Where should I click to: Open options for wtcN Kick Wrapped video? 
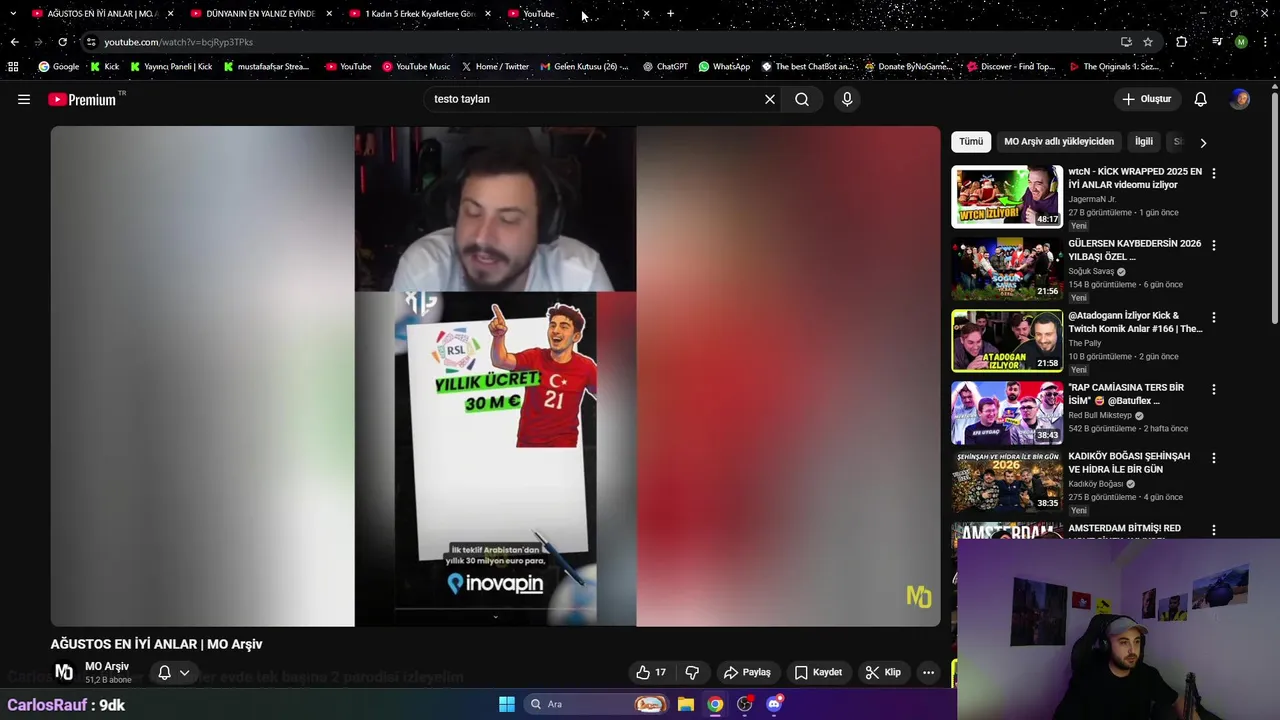pos(1214,173)
